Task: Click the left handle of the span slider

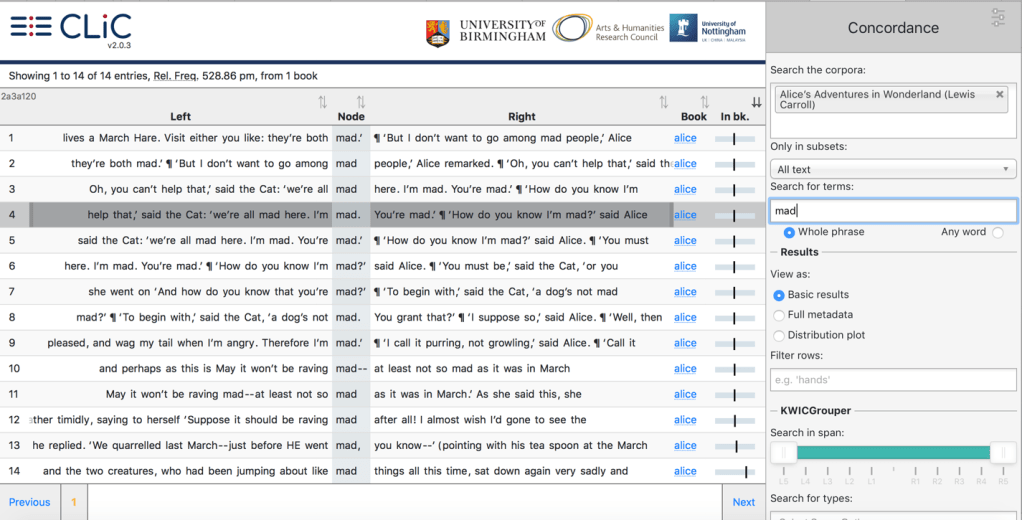Action: click(784, 452)
